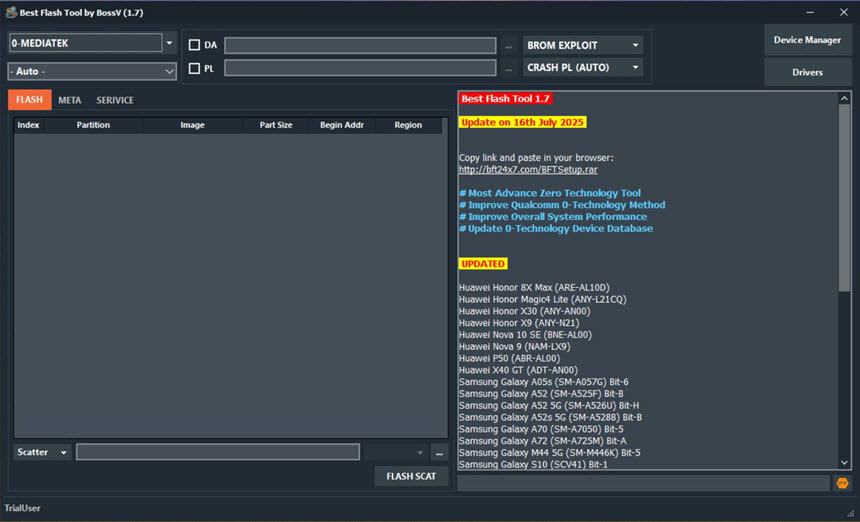Open the Scatter type dropdown
This screenshot has height=522, width=860.
[42, 452]
